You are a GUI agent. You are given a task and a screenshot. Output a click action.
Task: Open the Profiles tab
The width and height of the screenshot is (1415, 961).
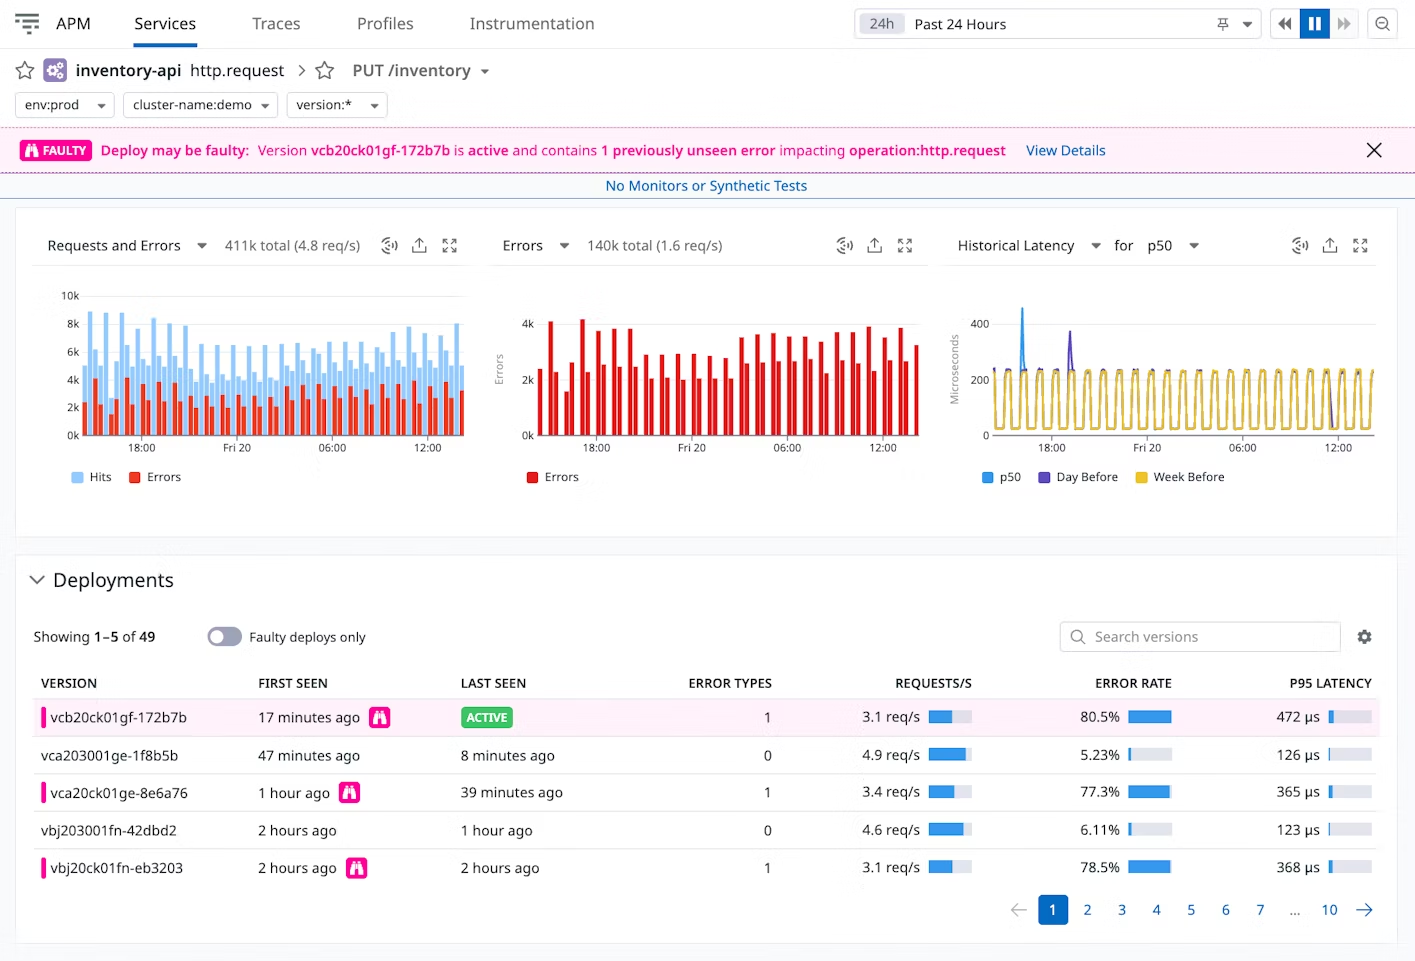385,24
